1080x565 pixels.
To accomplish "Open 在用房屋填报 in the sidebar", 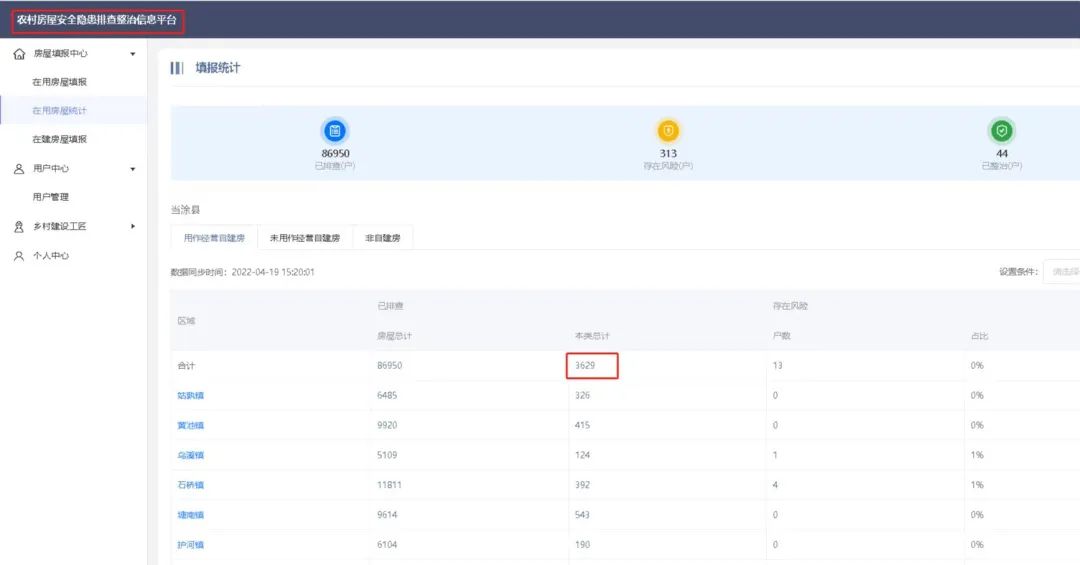I will point(59,82).
